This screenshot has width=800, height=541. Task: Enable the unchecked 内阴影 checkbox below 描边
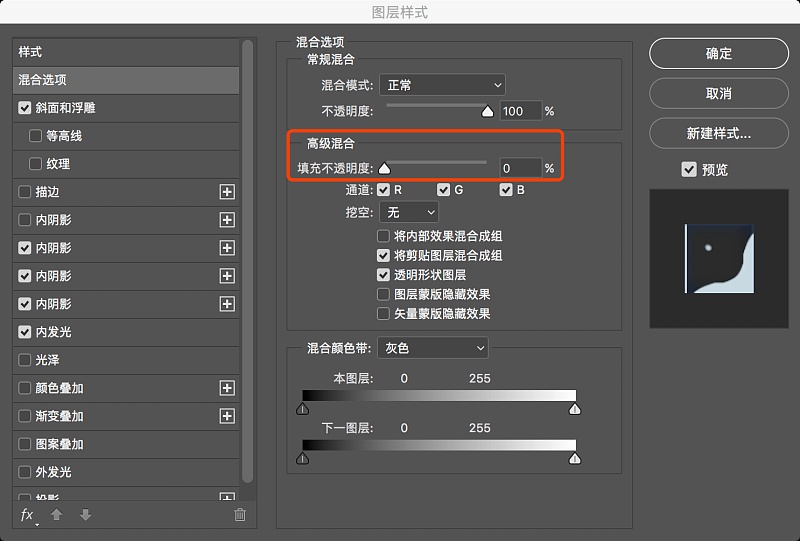24,220
